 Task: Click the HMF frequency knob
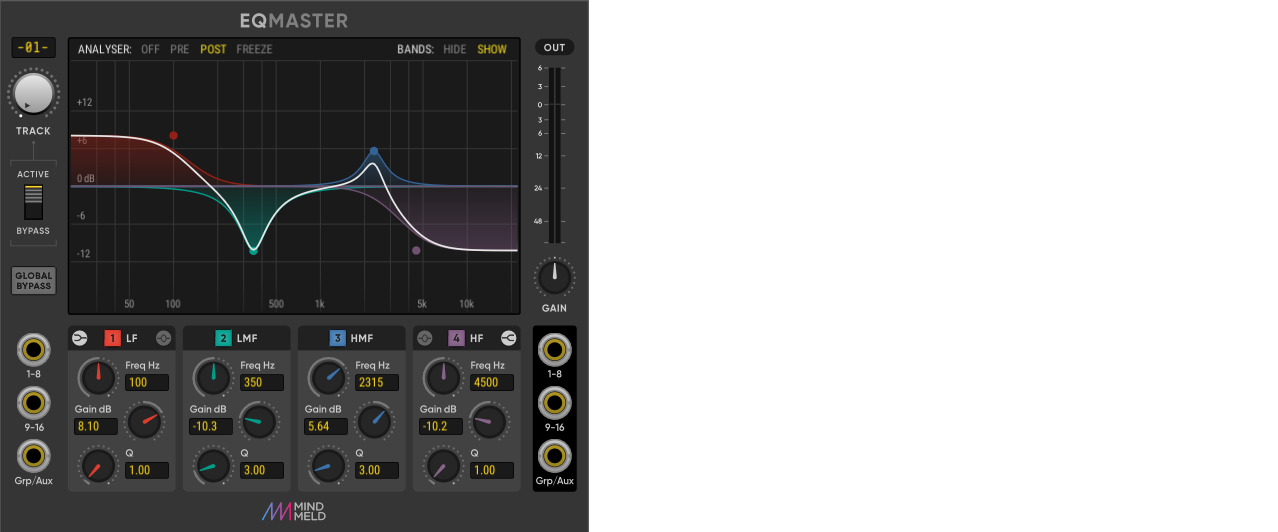click(x=327, y=376)
